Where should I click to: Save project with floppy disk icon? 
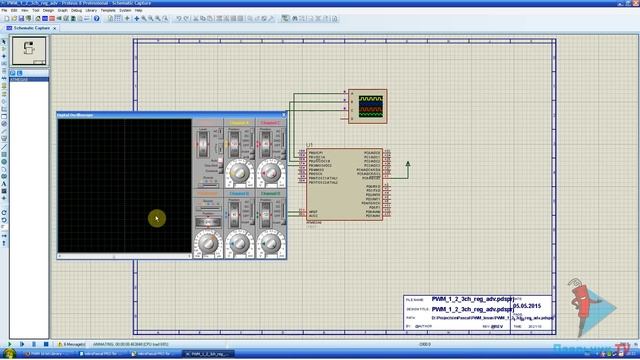21,18
